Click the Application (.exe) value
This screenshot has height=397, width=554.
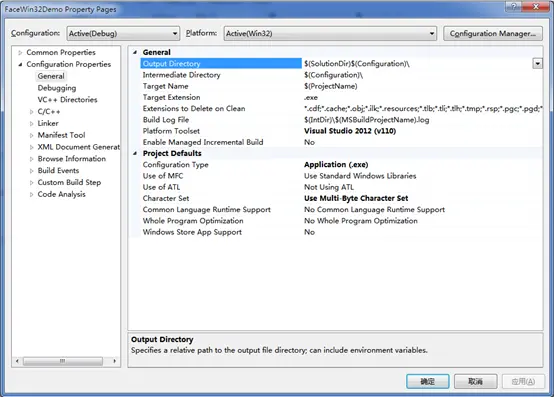coord(336,165)
